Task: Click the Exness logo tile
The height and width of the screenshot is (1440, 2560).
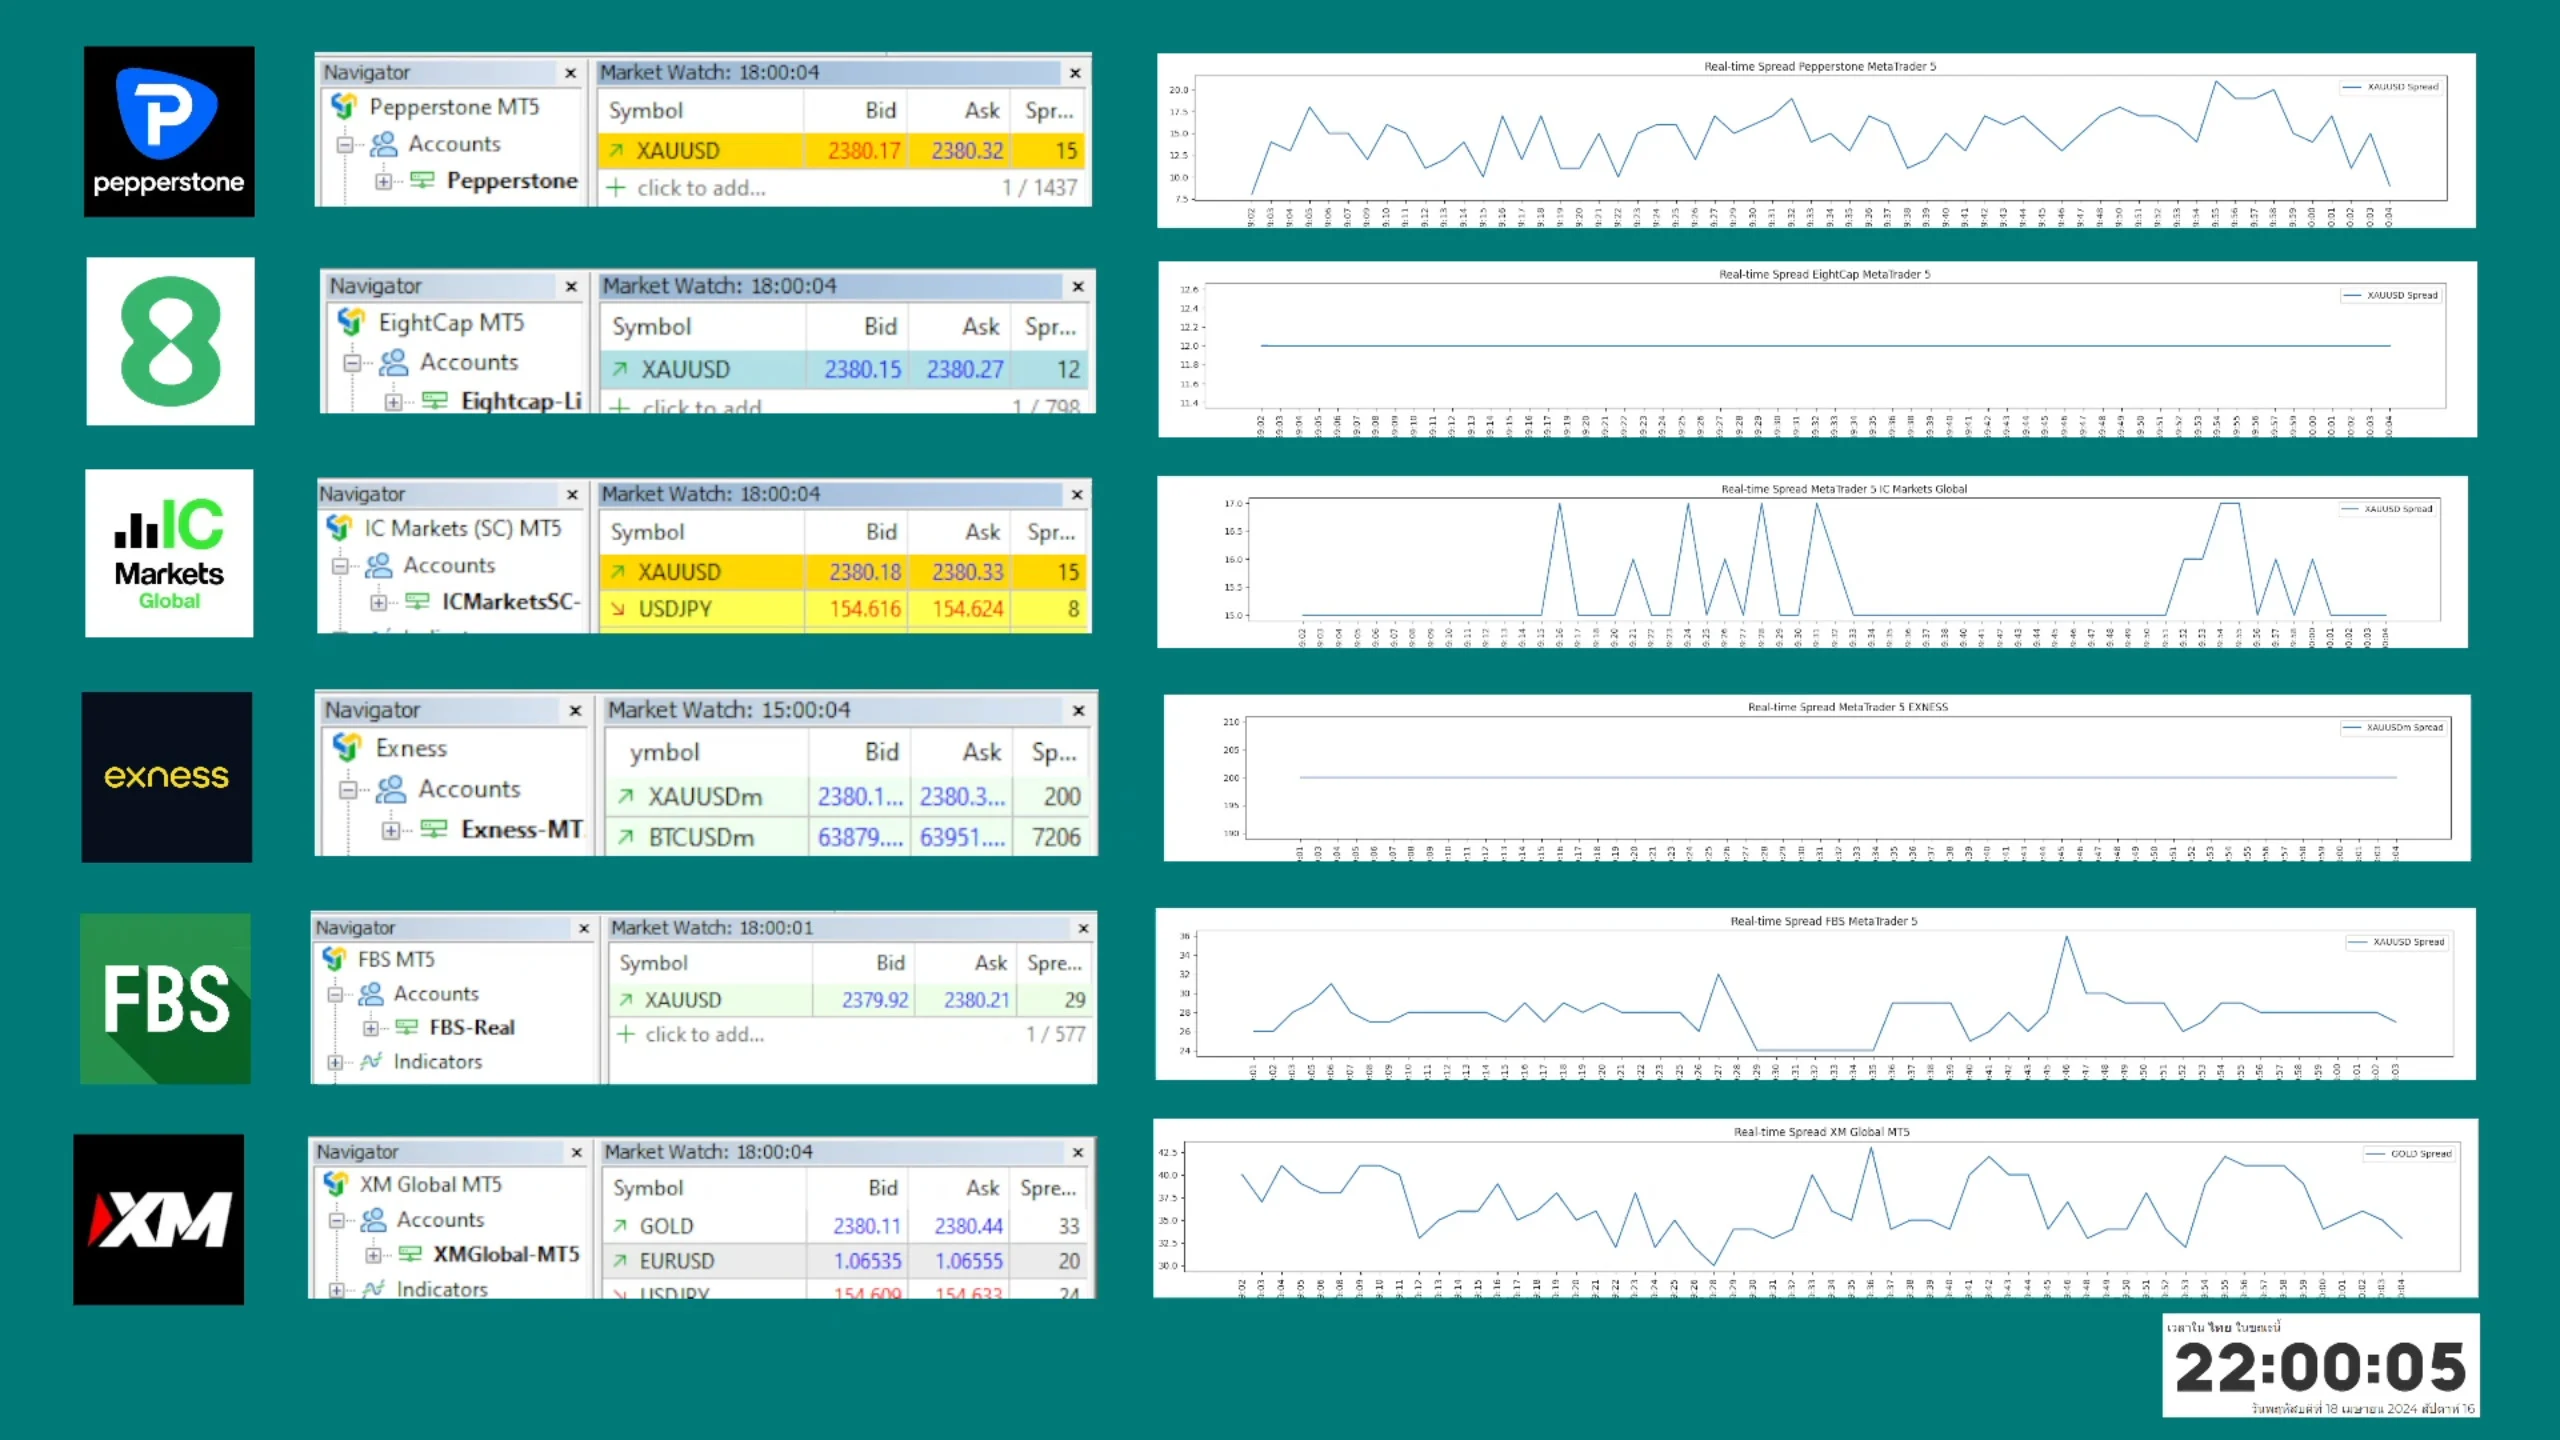Action: [x=167, y=777]
